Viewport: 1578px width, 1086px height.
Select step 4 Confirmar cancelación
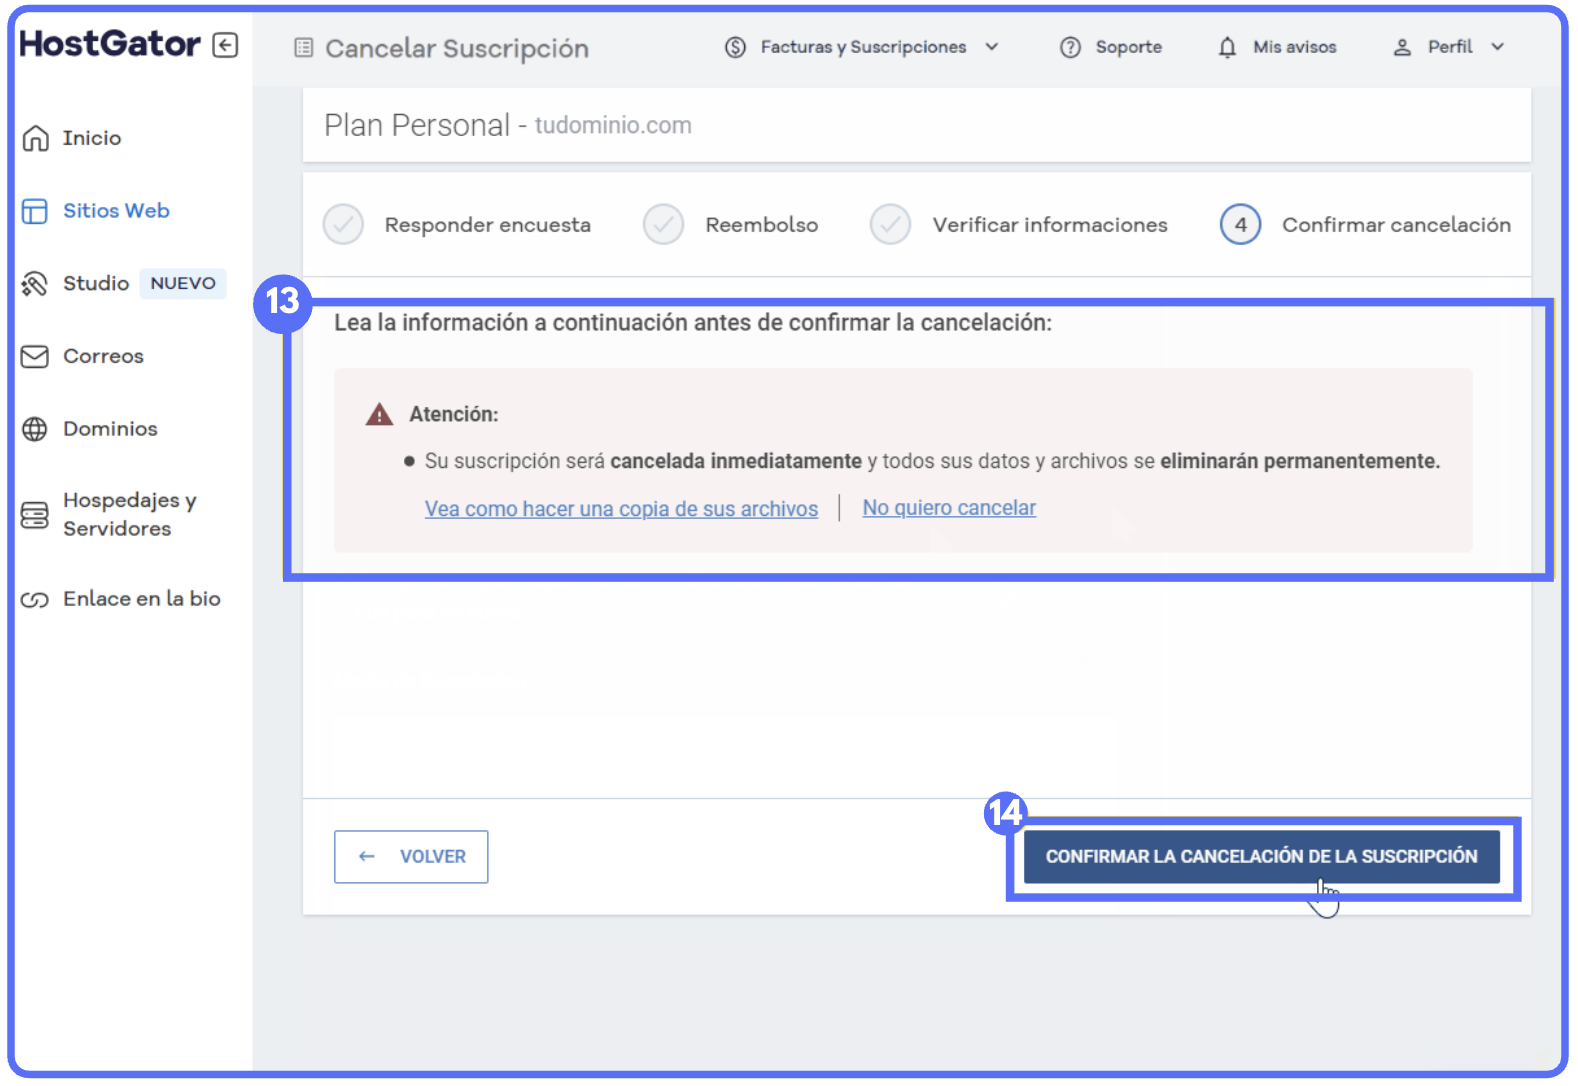tap(1240, 225)
